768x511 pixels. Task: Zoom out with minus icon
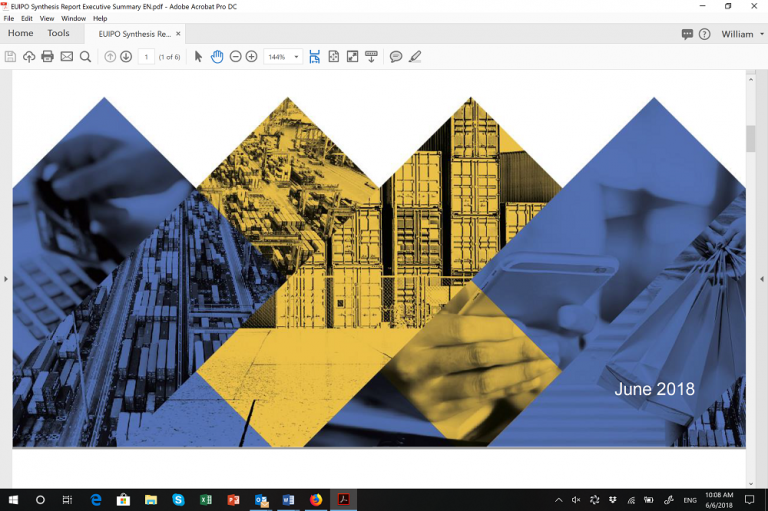coord(235,57)
